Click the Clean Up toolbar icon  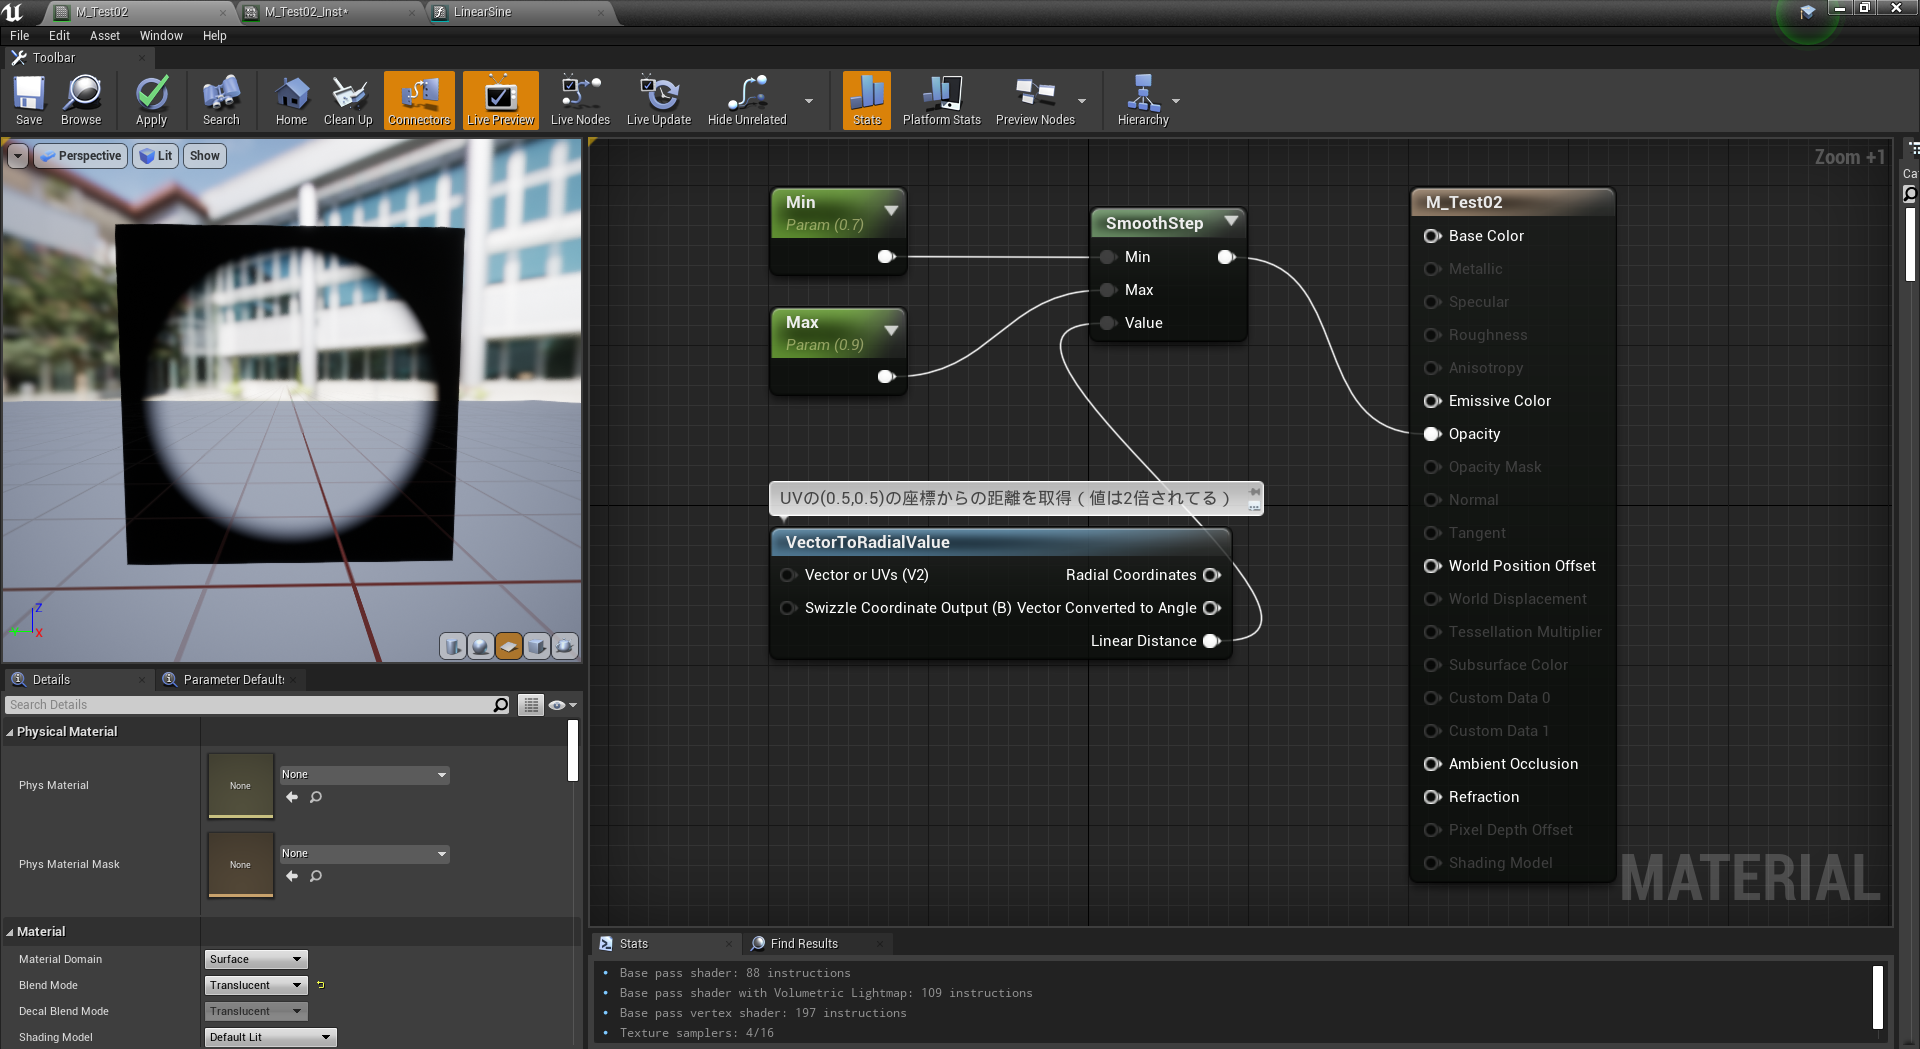coord(347,100)
